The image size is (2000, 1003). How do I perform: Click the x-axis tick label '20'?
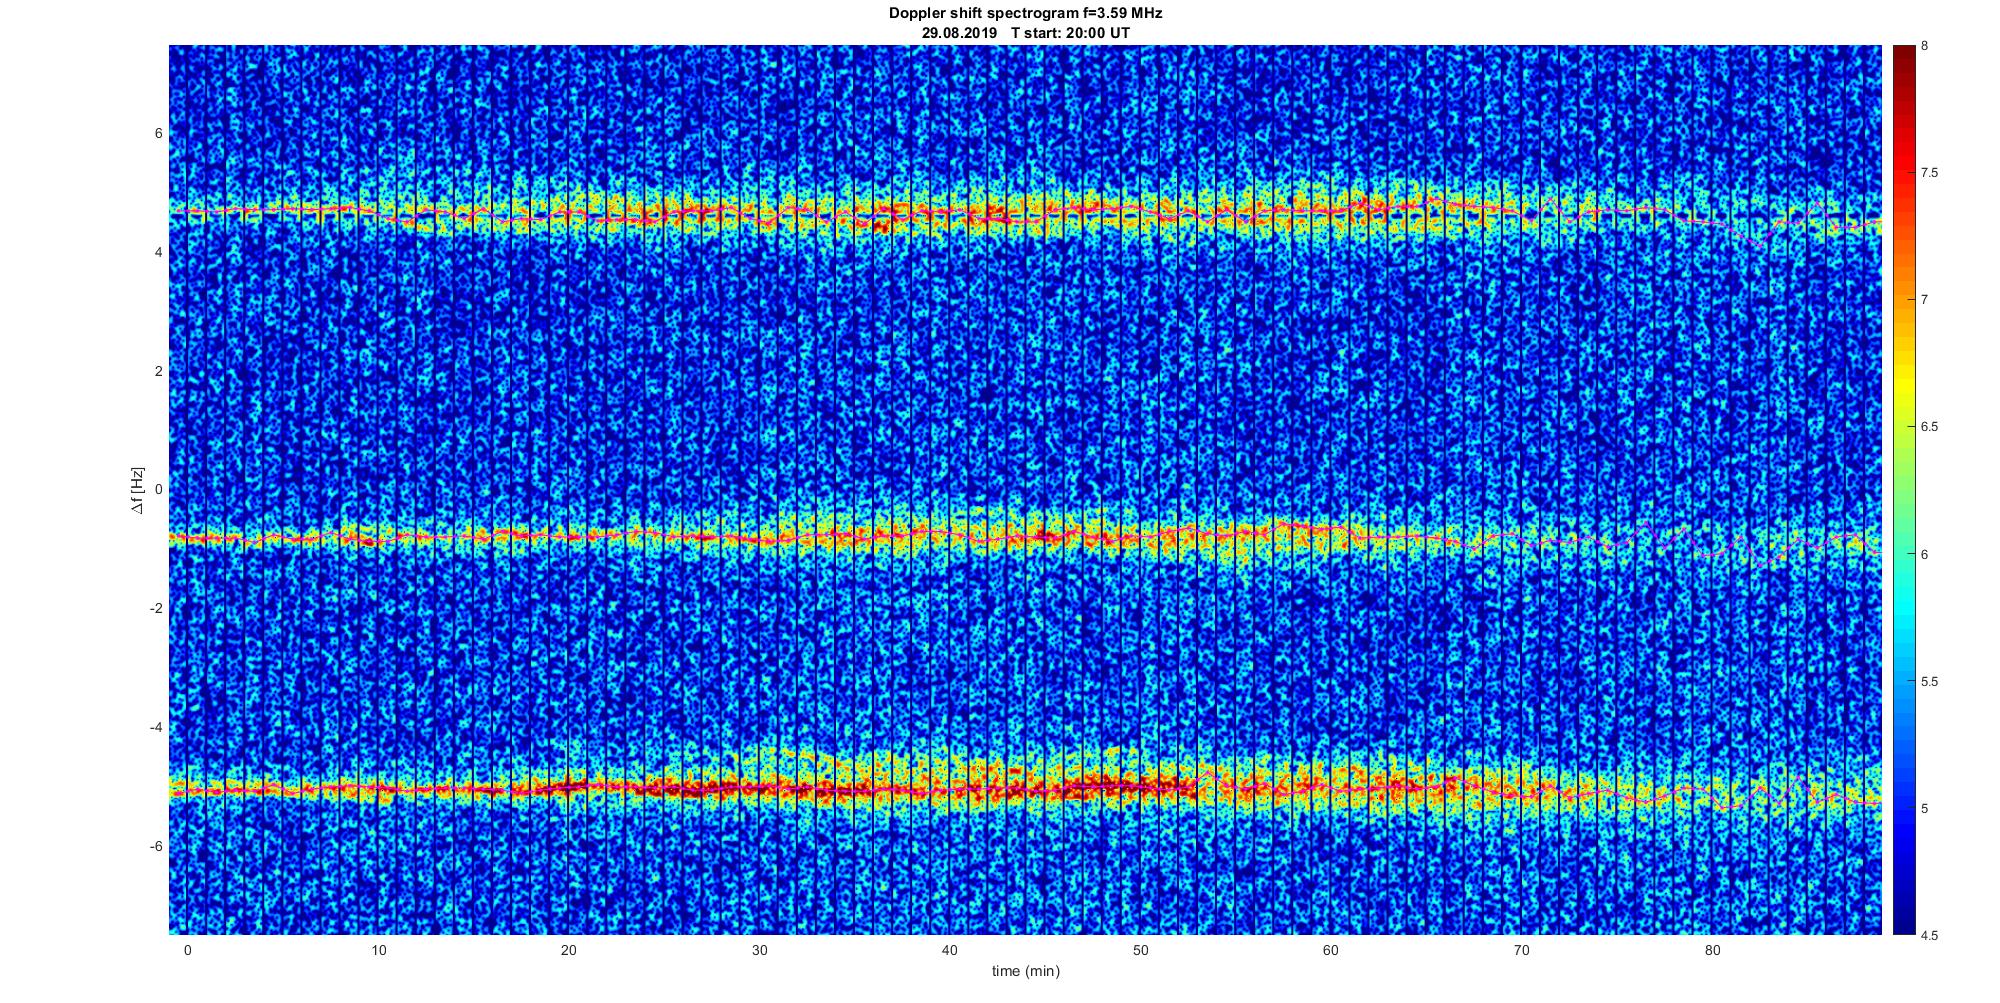click(569, 950)
